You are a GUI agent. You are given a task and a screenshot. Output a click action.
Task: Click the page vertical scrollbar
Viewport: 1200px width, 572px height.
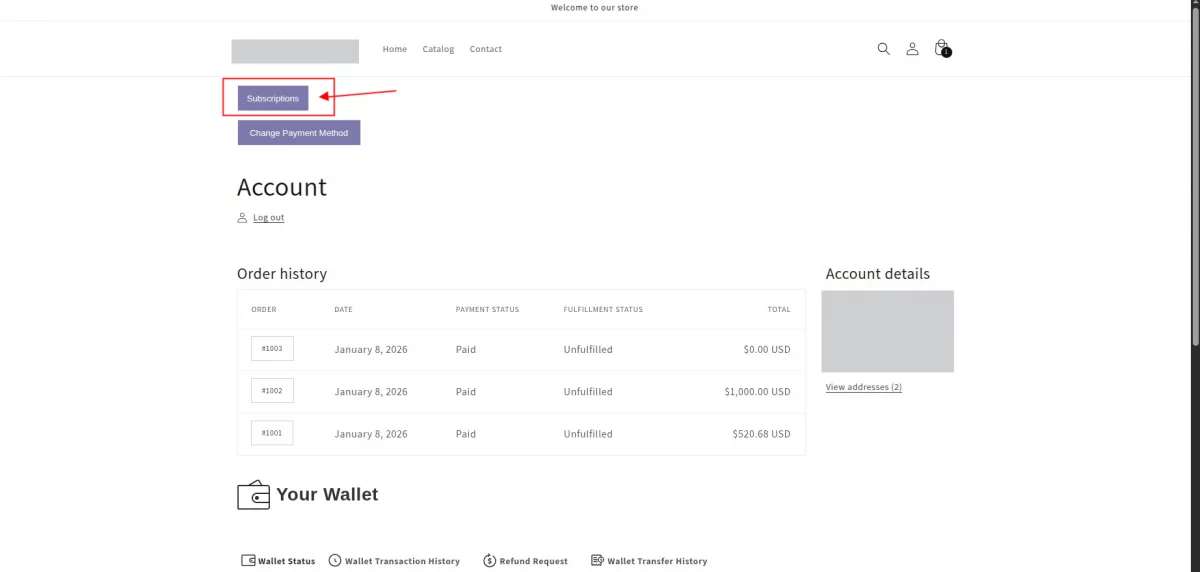[1194, 175]
